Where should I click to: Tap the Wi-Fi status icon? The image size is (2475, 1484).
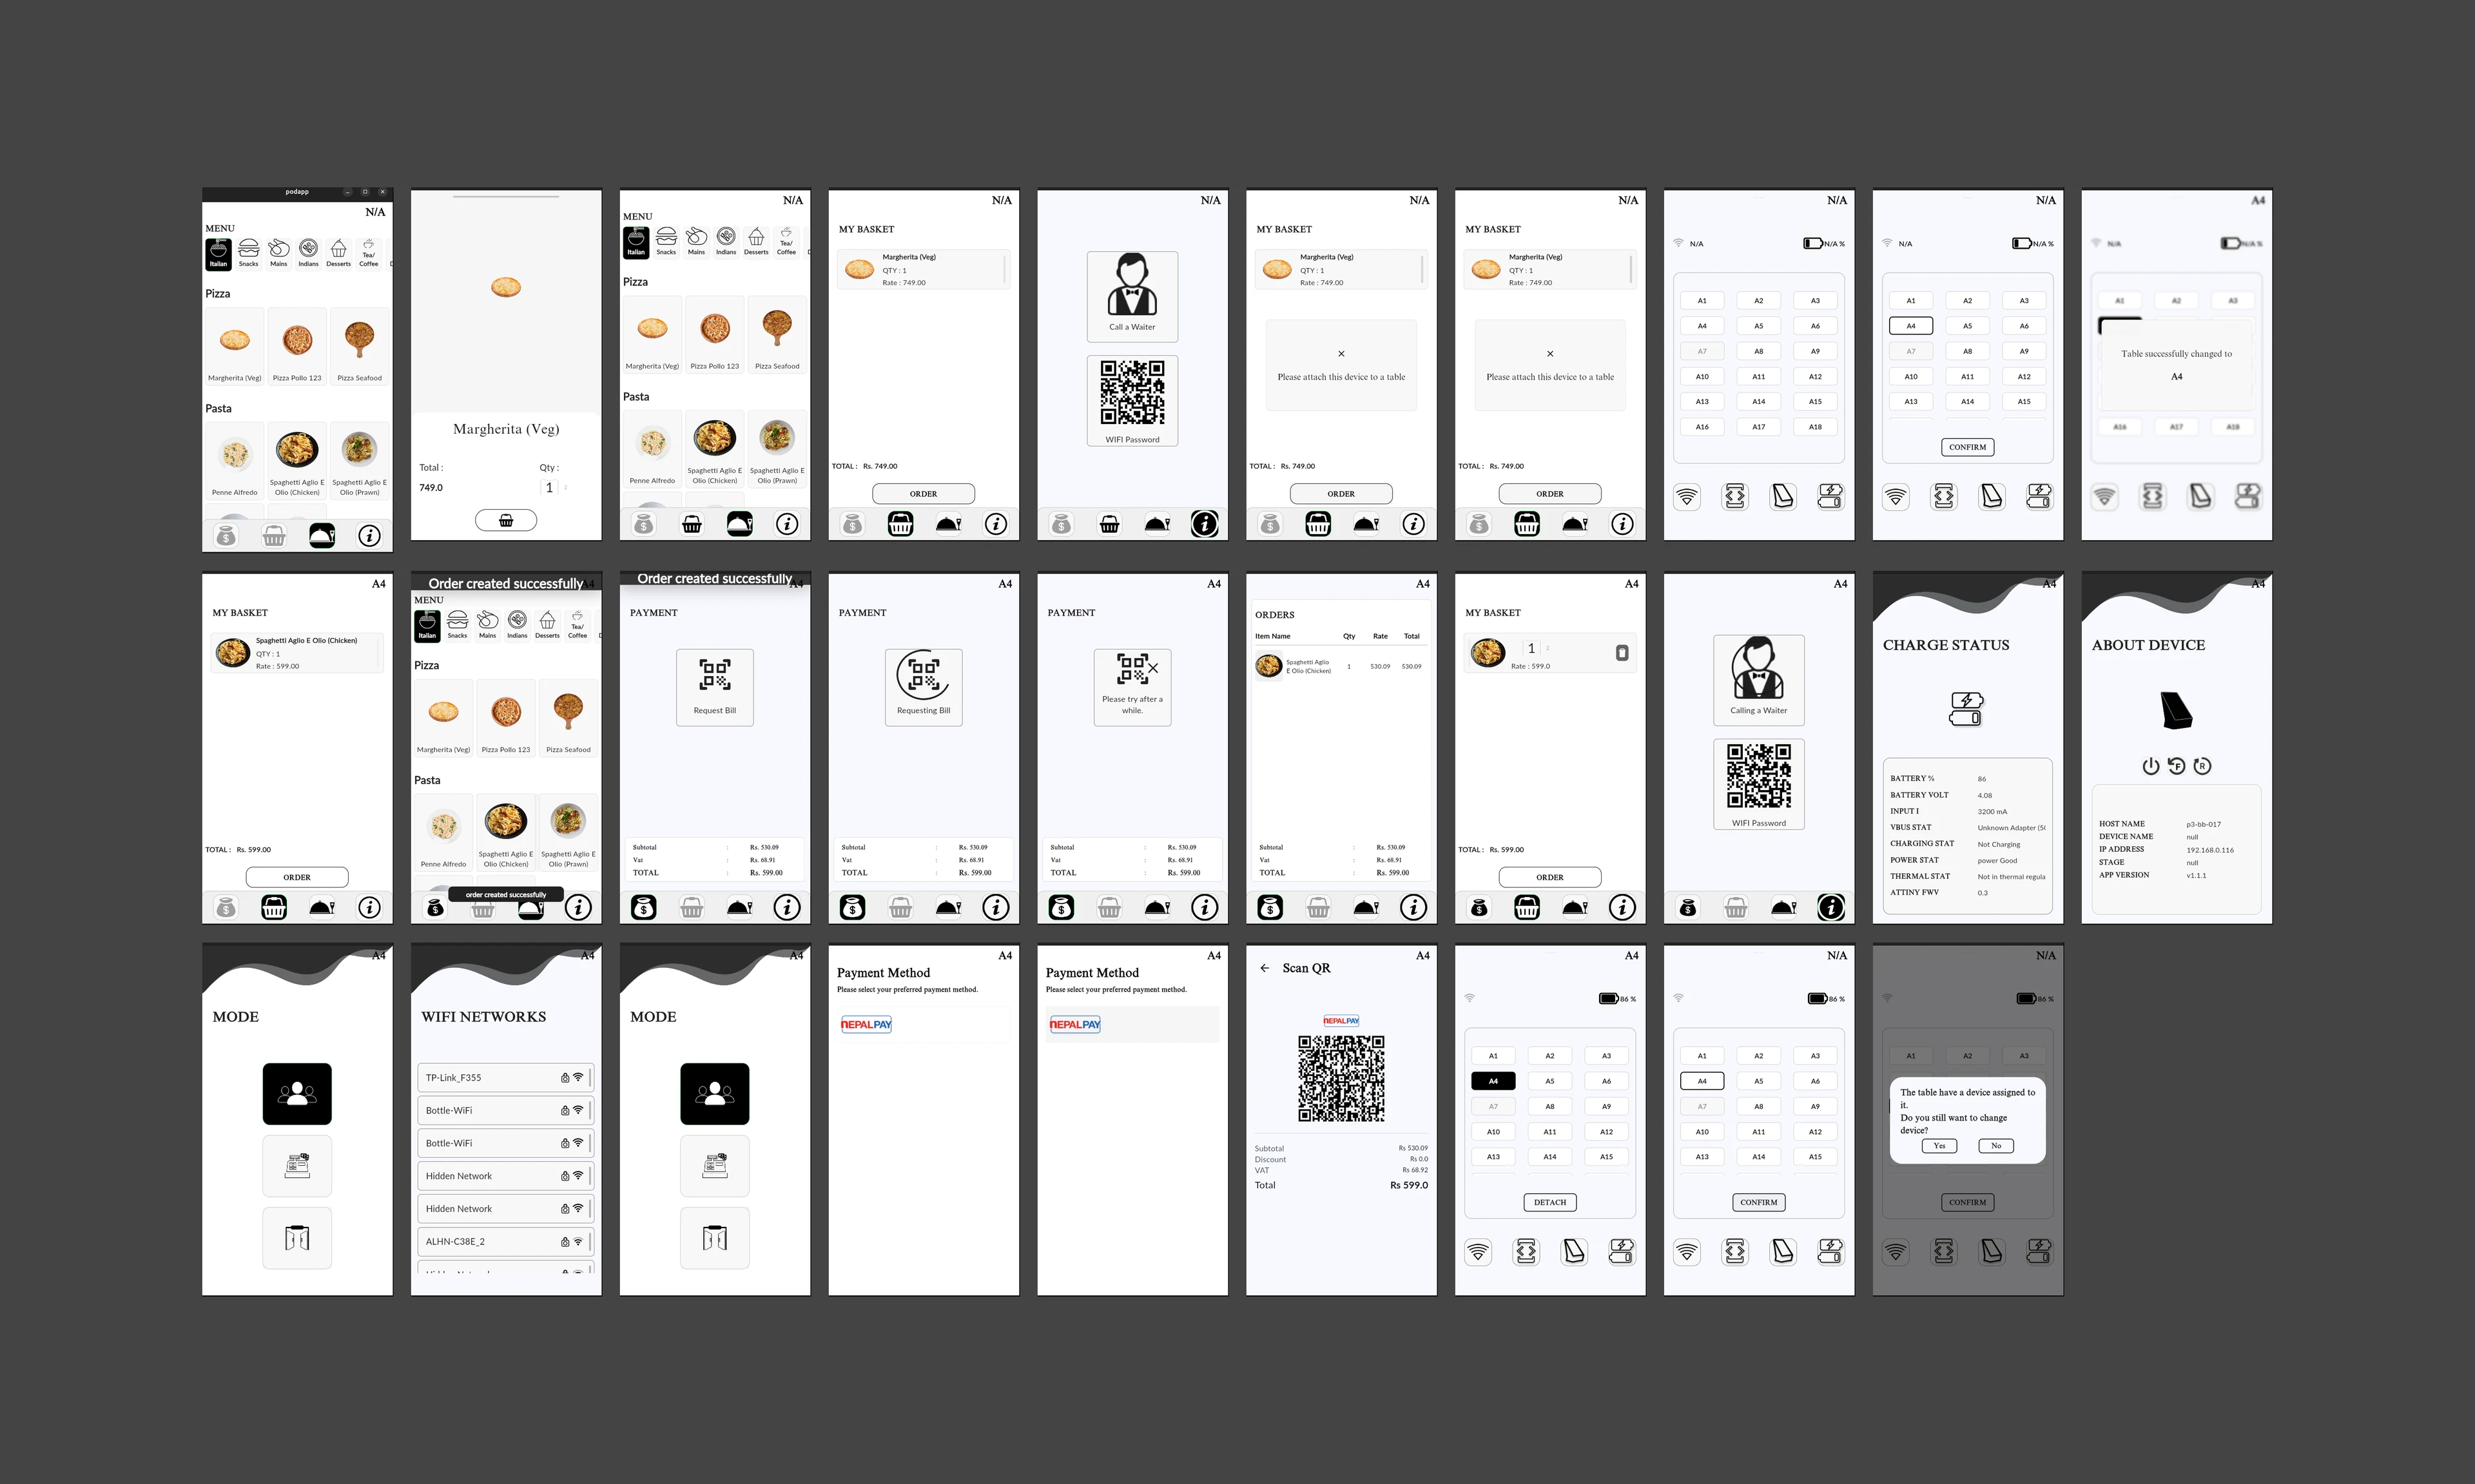coord(1687,496)
